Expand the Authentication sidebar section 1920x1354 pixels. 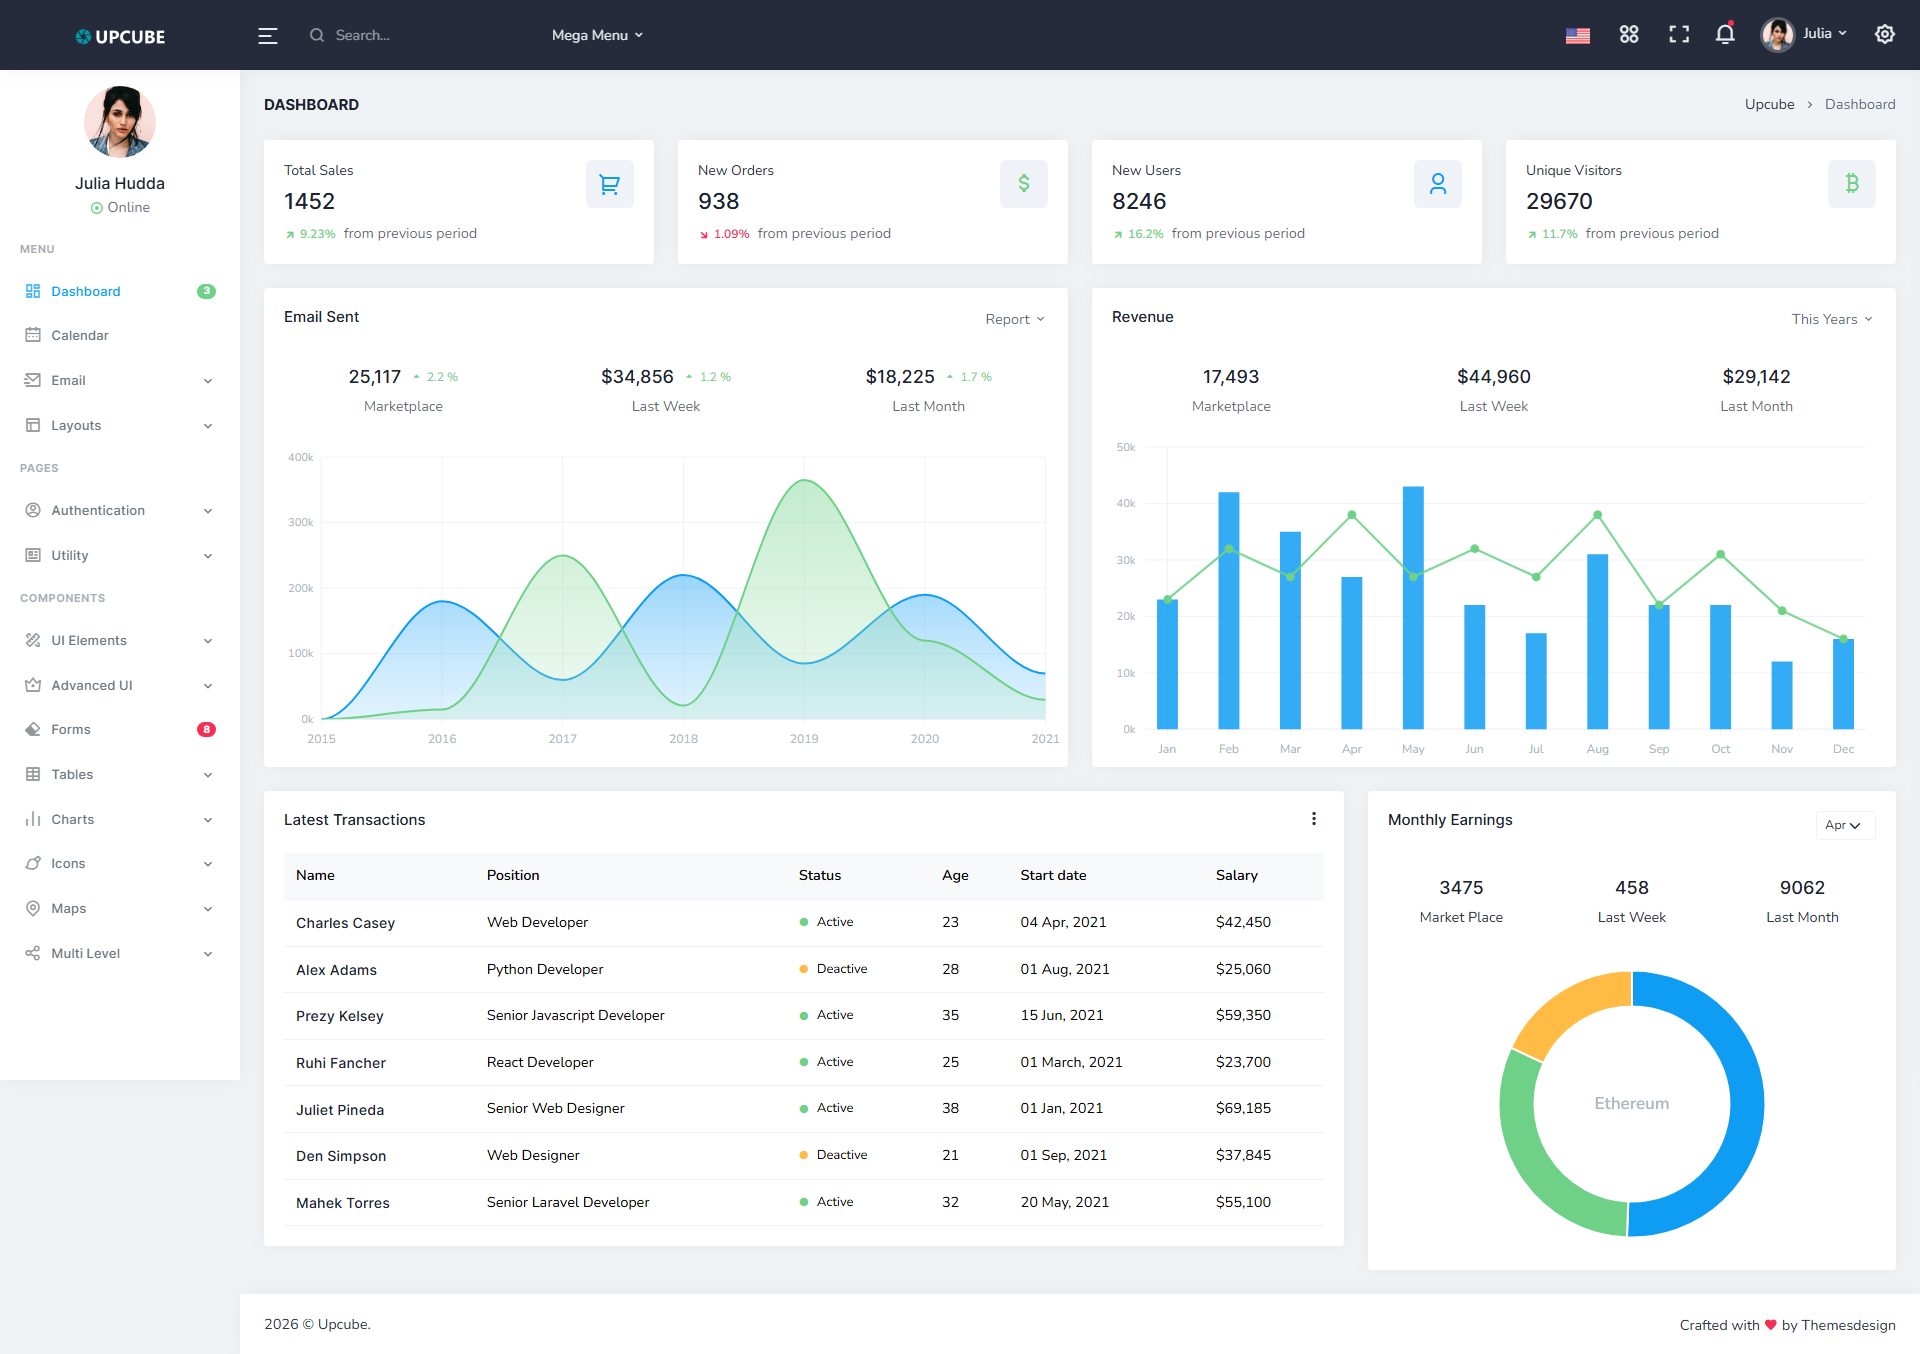click(x=120, y=510)
